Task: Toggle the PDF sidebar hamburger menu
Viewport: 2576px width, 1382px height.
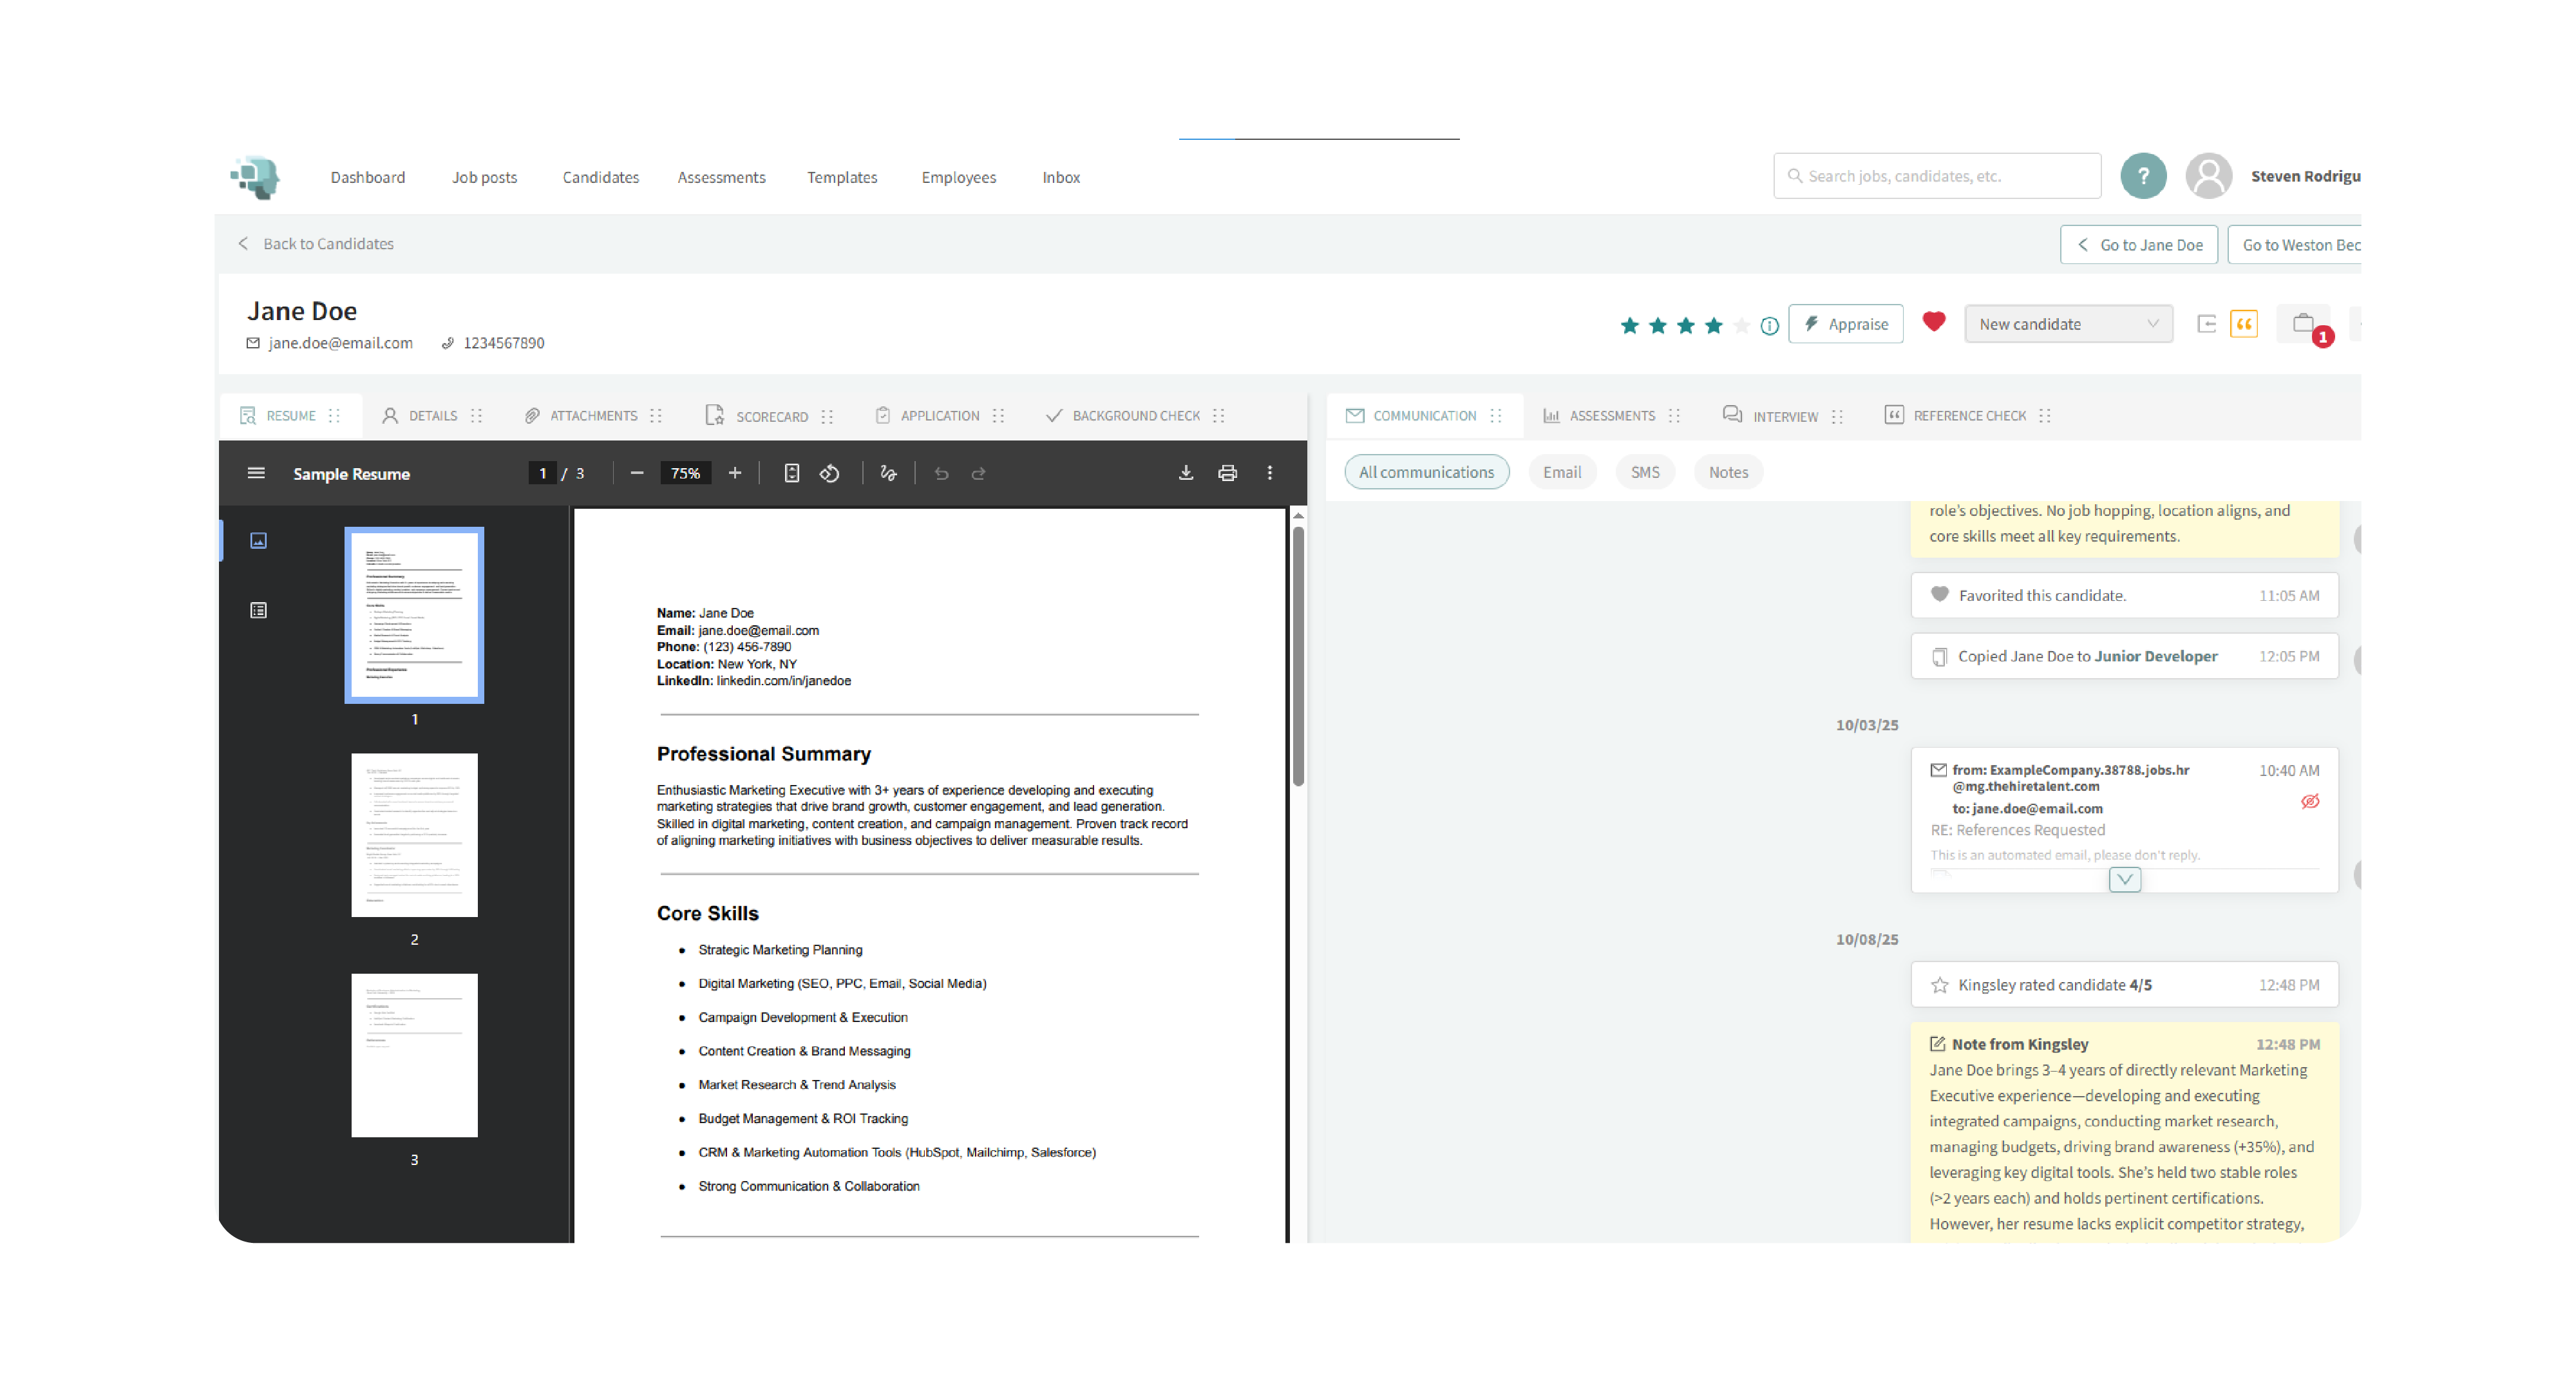Action: [x=256, y=473]
